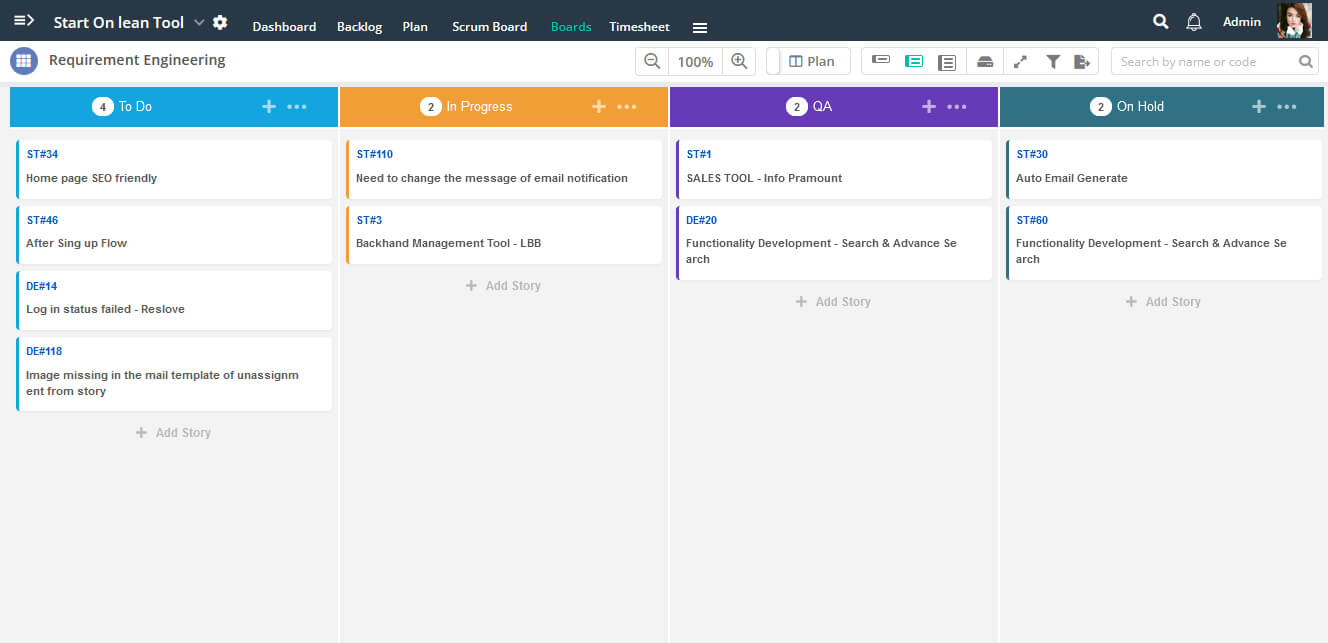Click the search magnifier in top bar
This screenshot has width=1328, height=643.
pyautogui.click(x=1160, y=21)
